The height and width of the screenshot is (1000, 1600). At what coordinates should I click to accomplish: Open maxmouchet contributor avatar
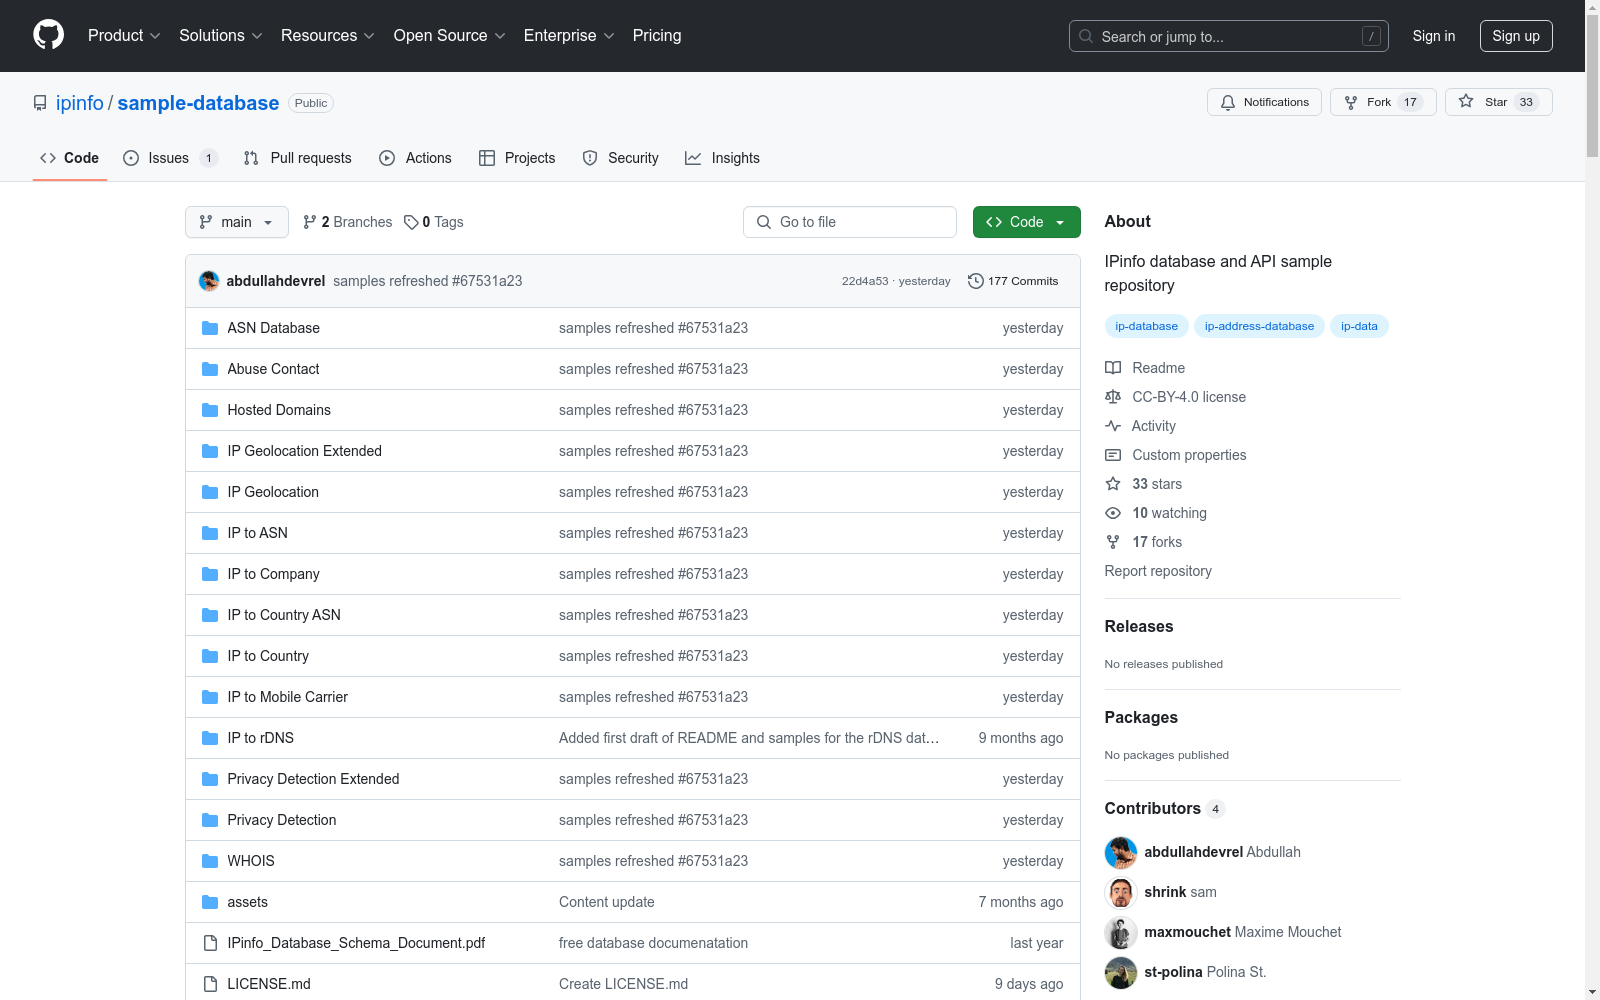(1121, 932)
